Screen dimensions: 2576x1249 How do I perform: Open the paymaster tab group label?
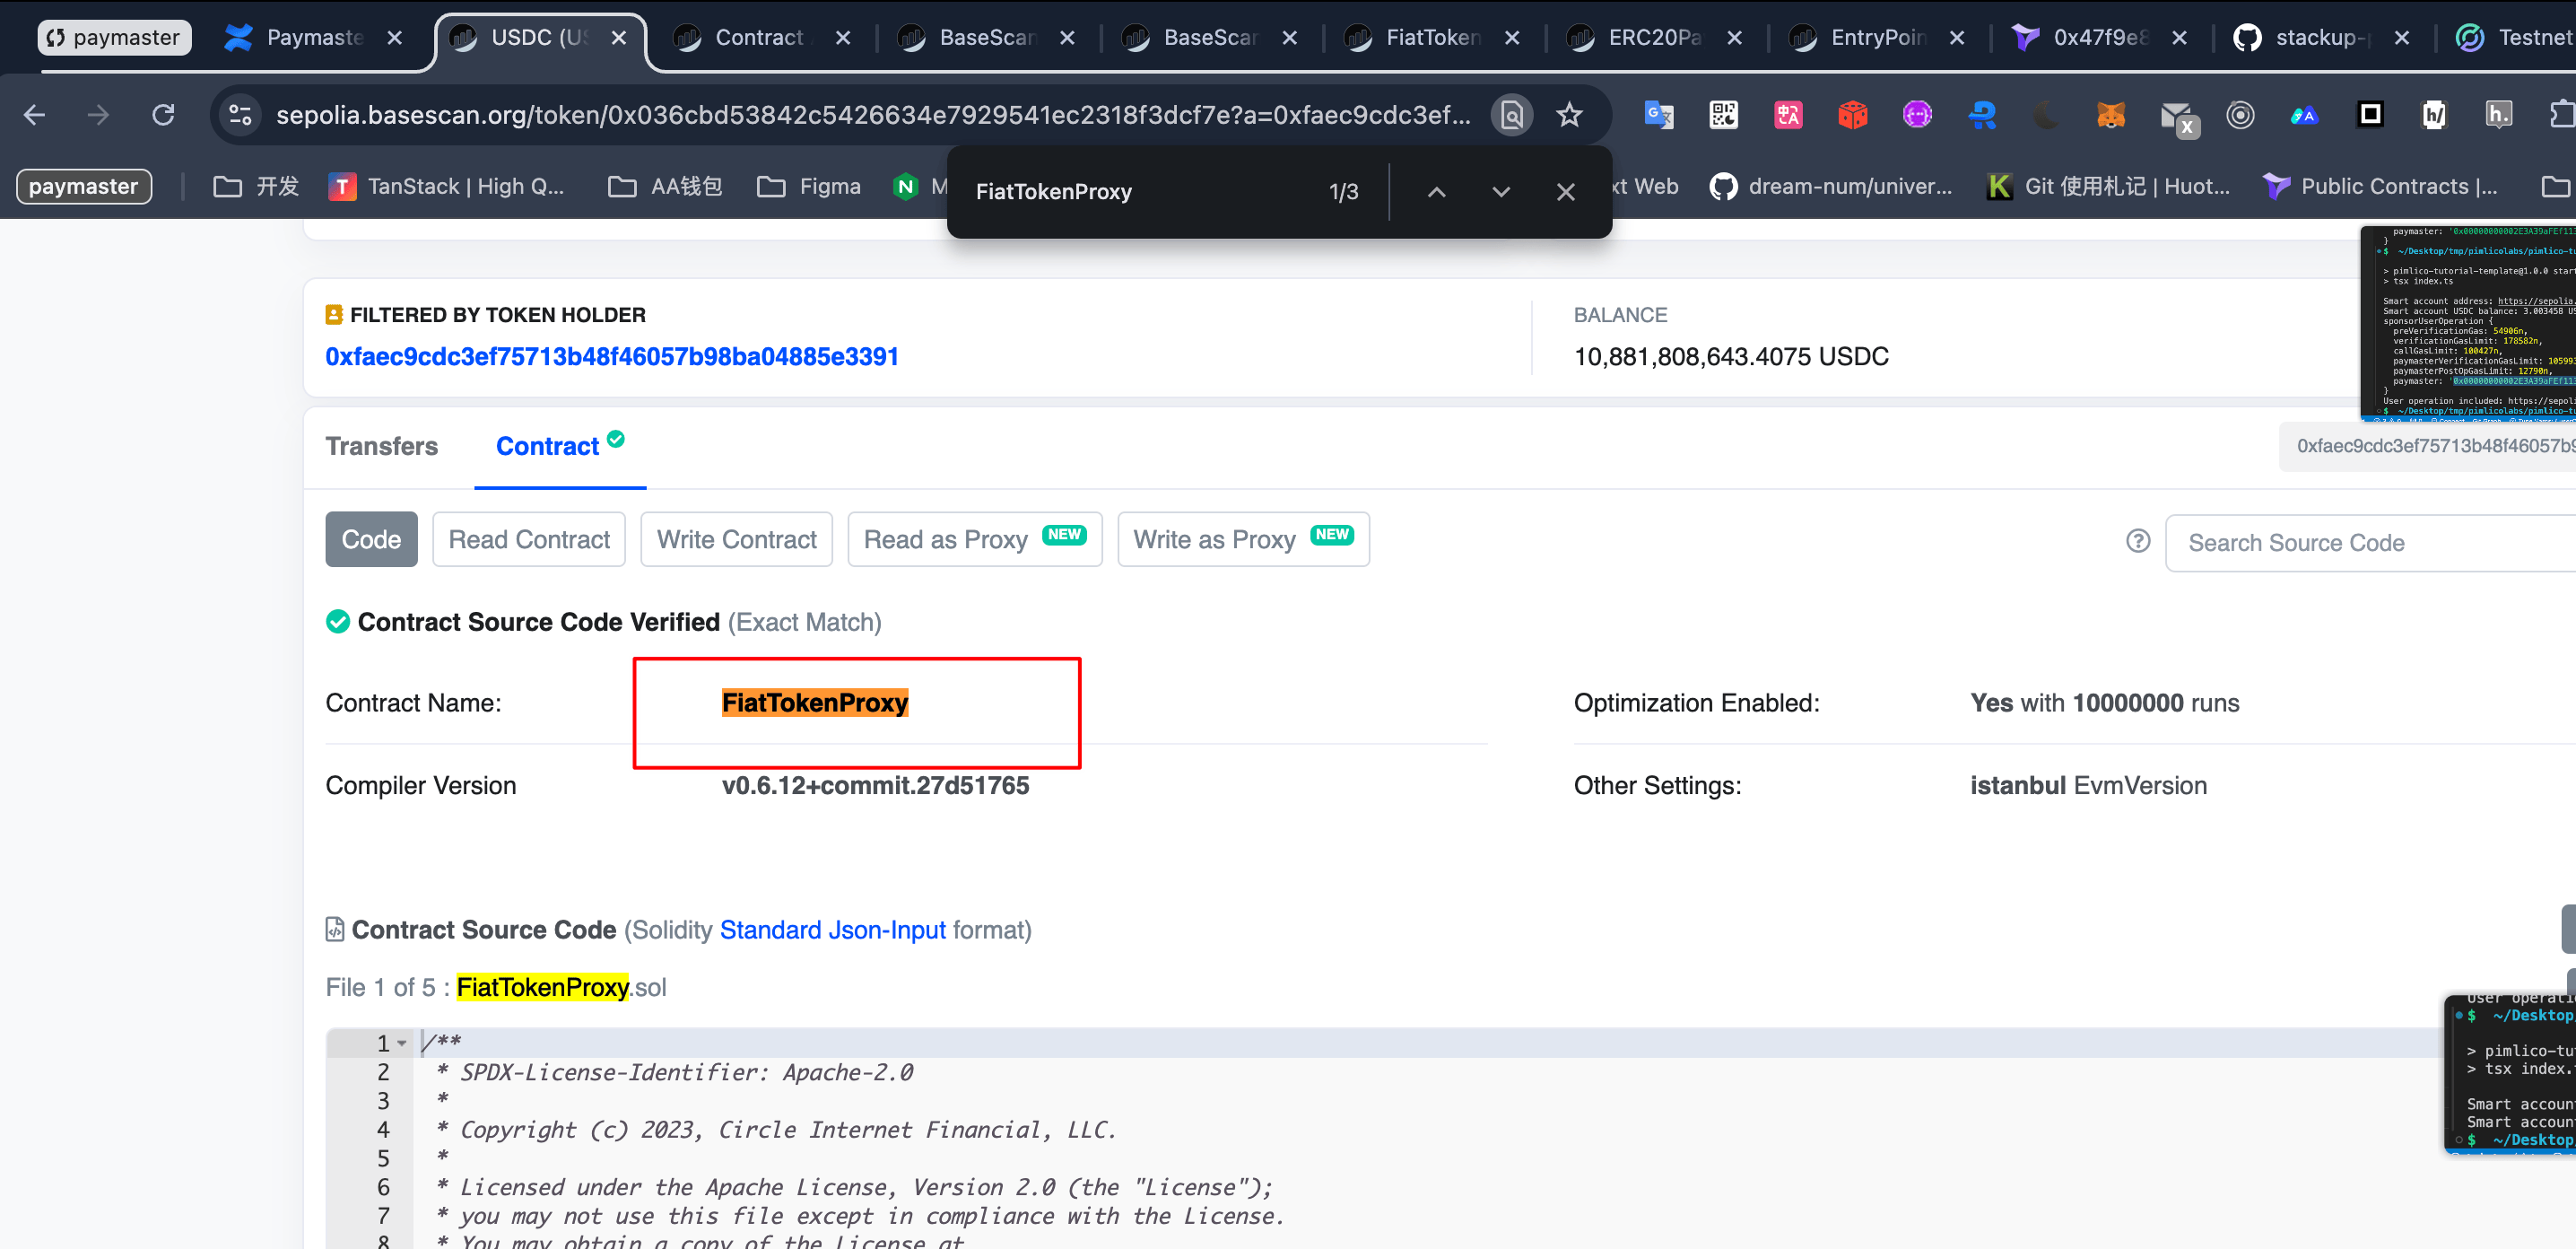pos(114,38)
